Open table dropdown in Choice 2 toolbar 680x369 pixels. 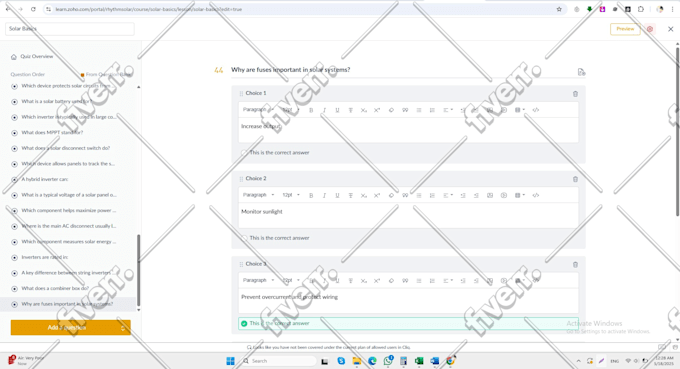tap(520, 196)
